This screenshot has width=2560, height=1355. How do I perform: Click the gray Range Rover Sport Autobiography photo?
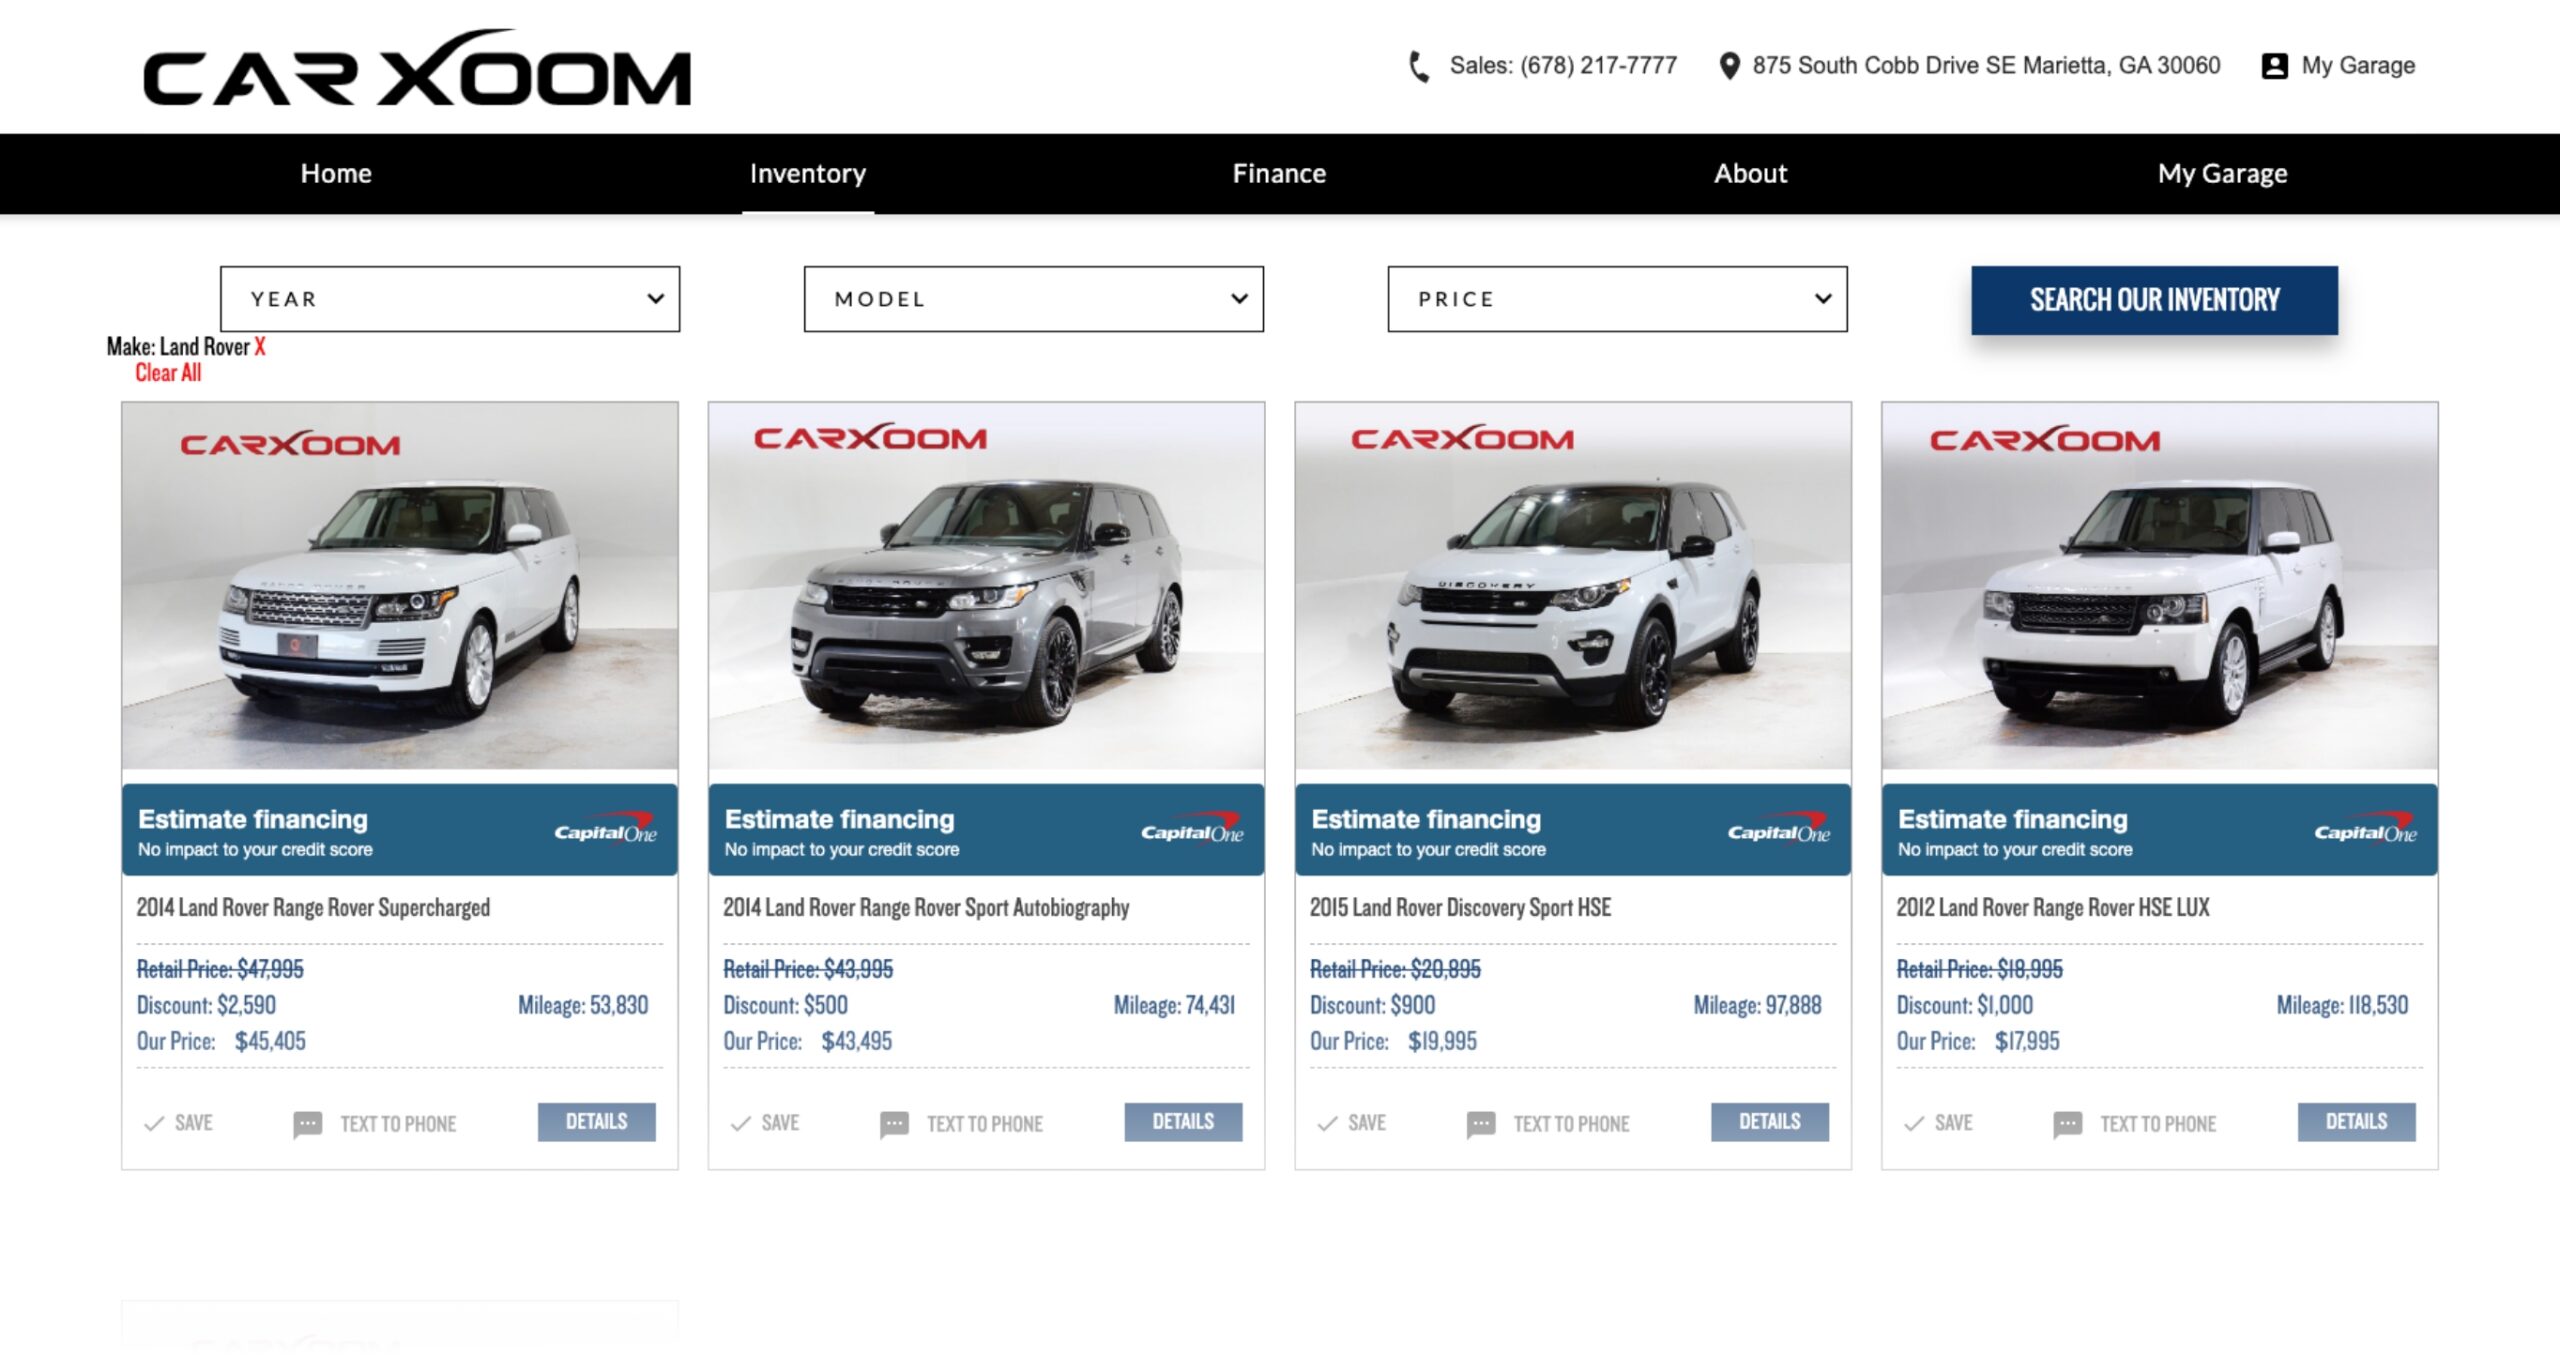point(986,586)
